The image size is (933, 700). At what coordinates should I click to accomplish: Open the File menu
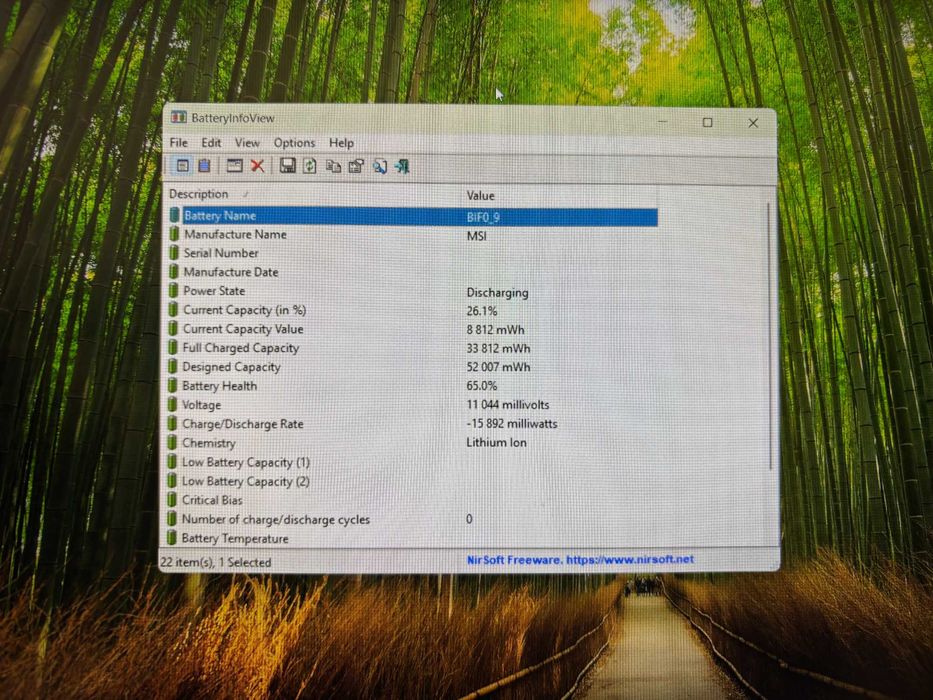tap(179, 142)
